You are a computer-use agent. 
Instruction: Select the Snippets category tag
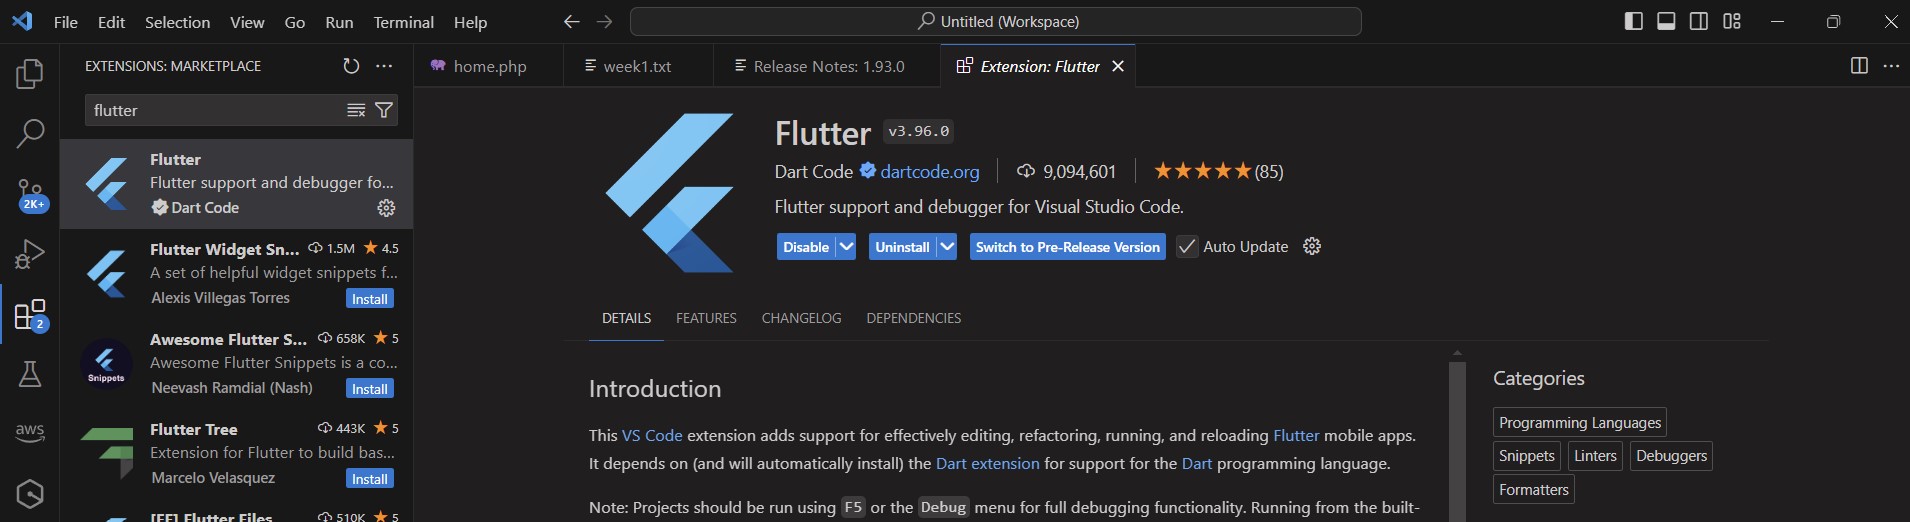(1526, 456)
